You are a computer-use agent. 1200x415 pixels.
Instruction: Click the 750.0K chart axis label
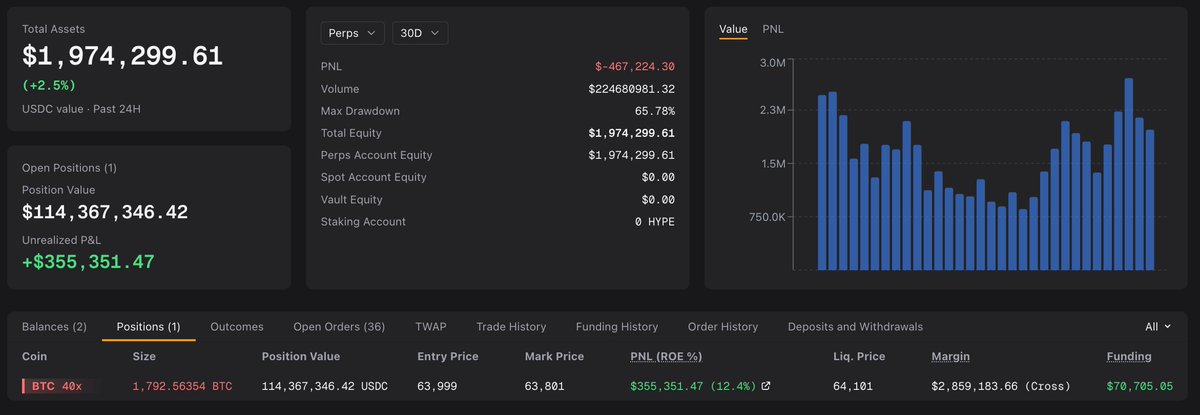(767, 217)
